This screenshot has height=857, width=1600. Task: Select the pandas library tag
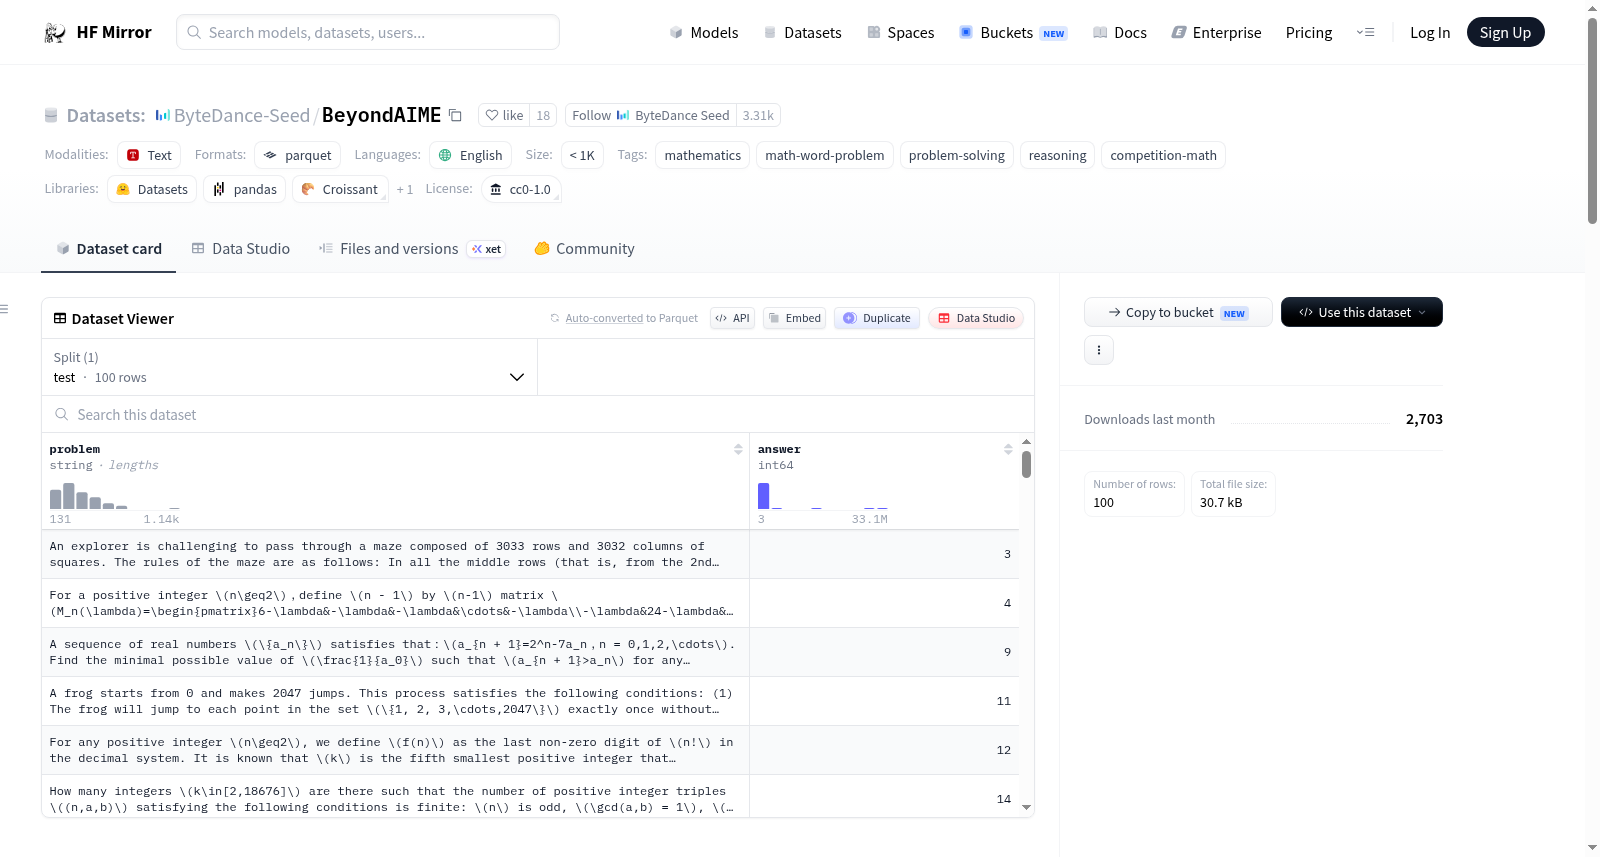[245, 189]
